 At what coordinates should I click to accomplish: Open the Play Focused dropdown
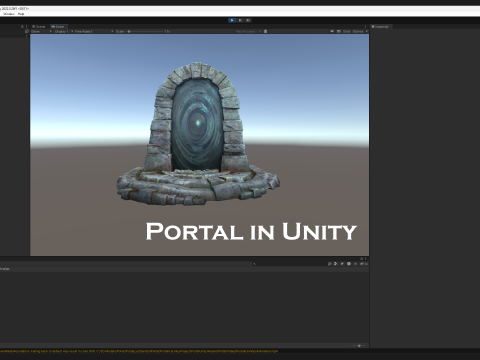coord(248,31)
